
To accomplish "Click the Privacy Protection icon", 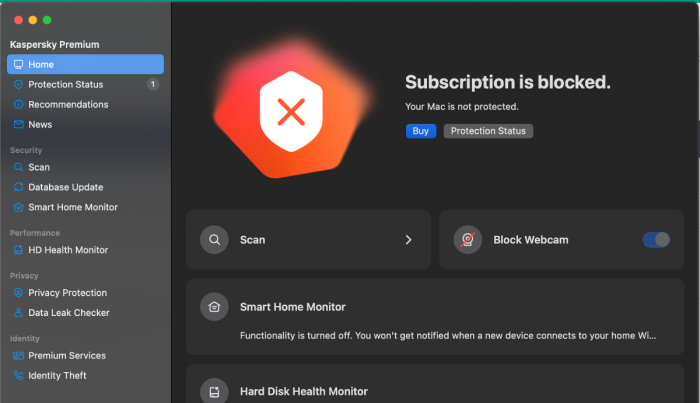I will 18,293.
